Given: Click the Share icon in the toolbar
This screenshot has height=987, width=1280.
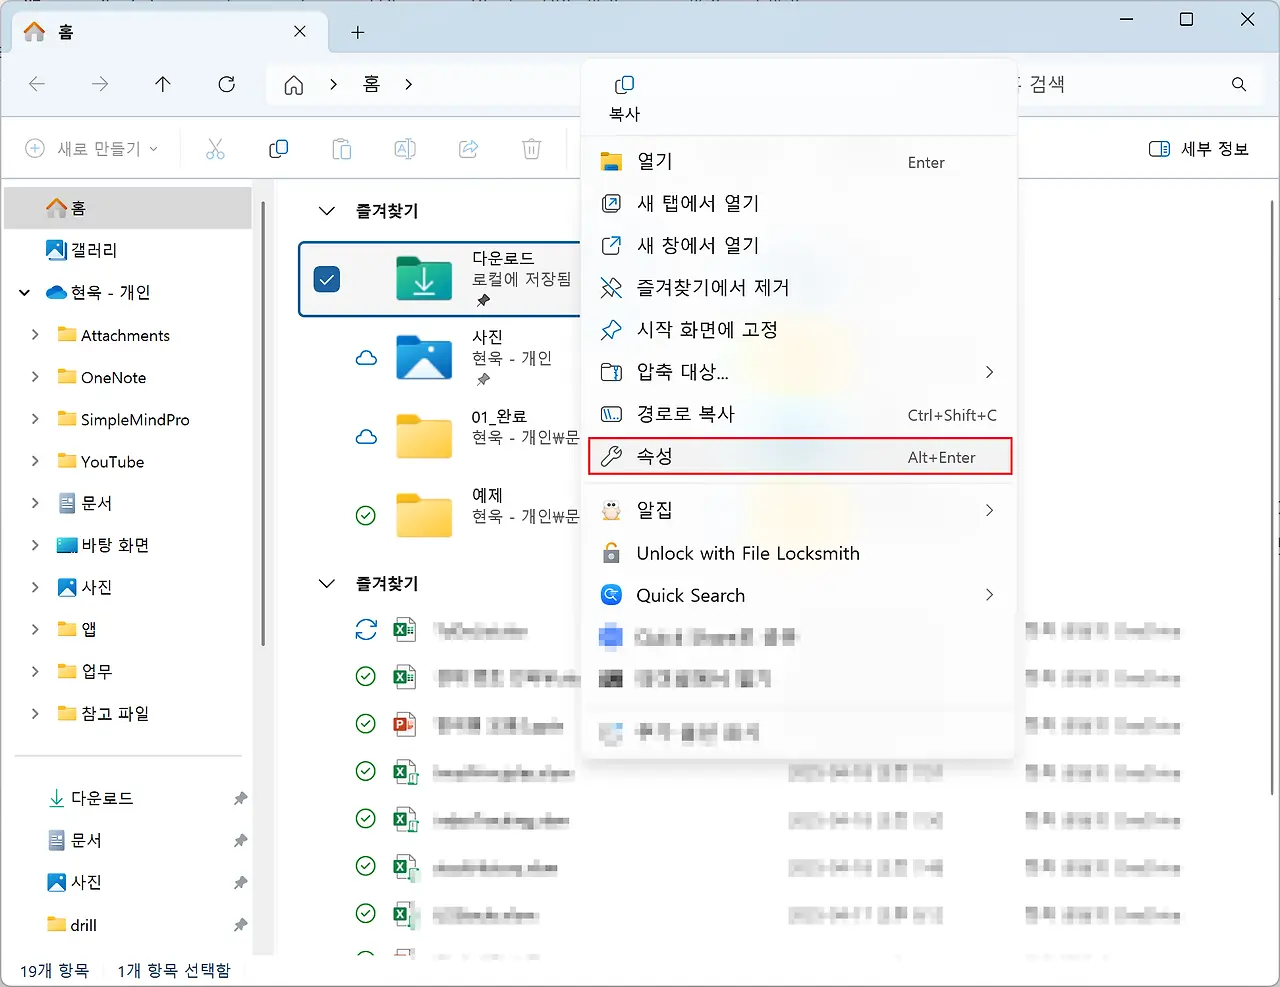Looking at the screenshot, I should pos(468,148).
